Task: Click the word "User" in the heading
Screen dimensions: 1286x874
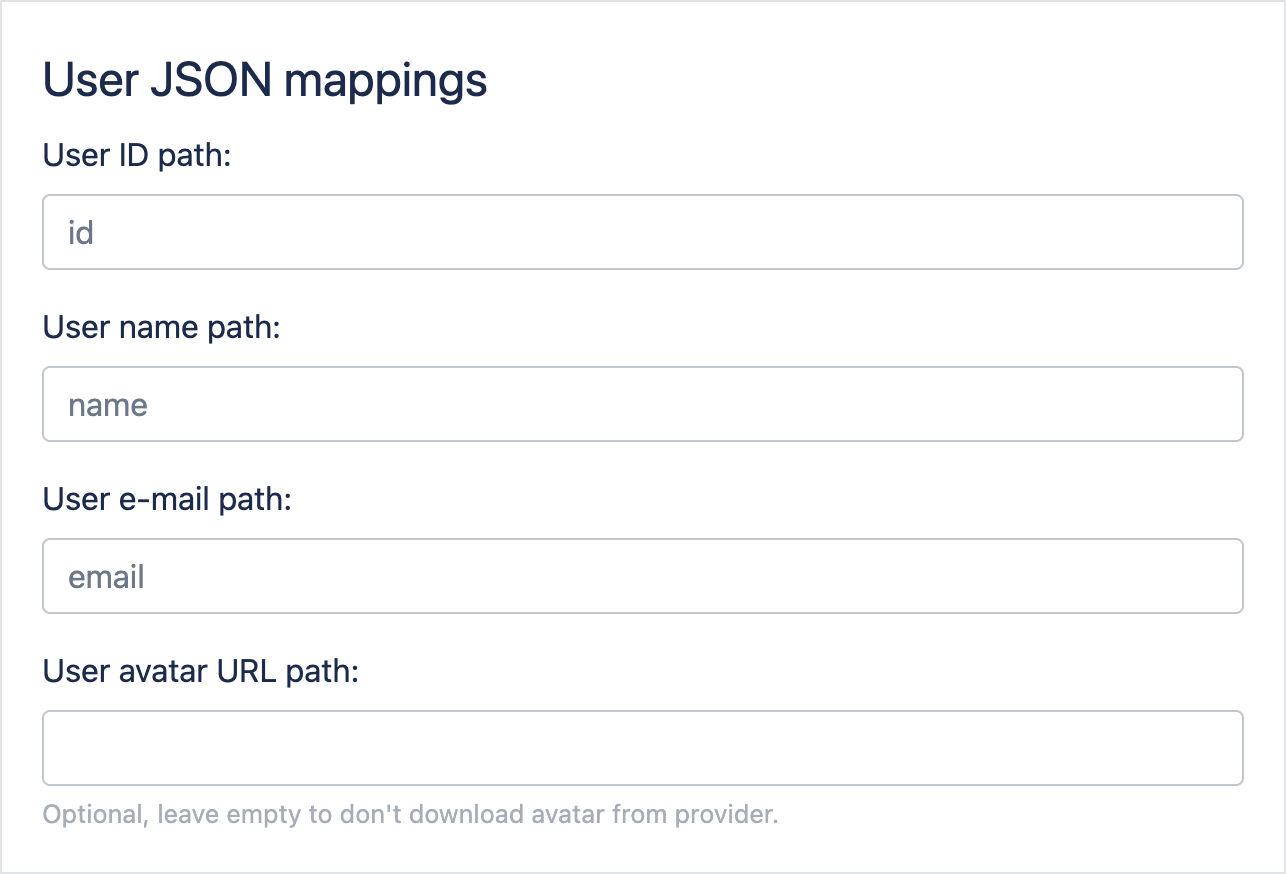Action: (89, 82)
